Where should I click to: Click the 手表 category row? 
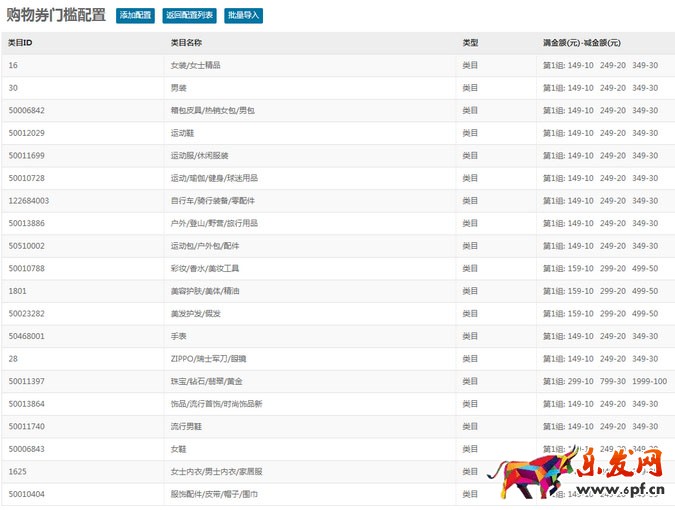pyautogui.click(x=179, y=336)
